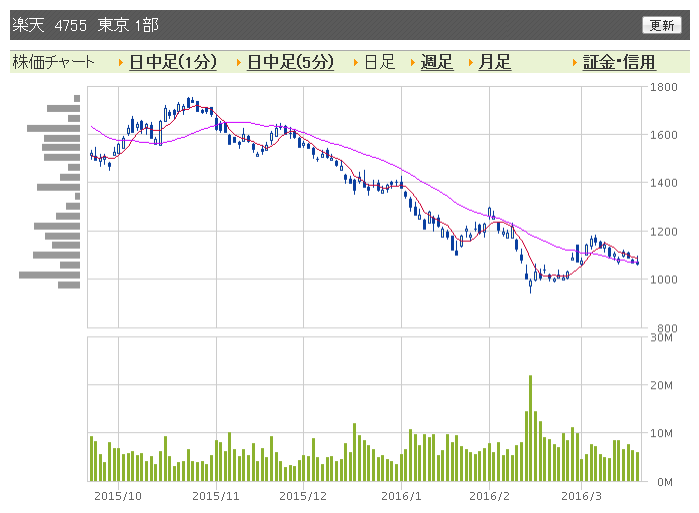Switch to 日中足(5分) chart view
The width and height of the screenshot is (699, 513).
[290, 62]
